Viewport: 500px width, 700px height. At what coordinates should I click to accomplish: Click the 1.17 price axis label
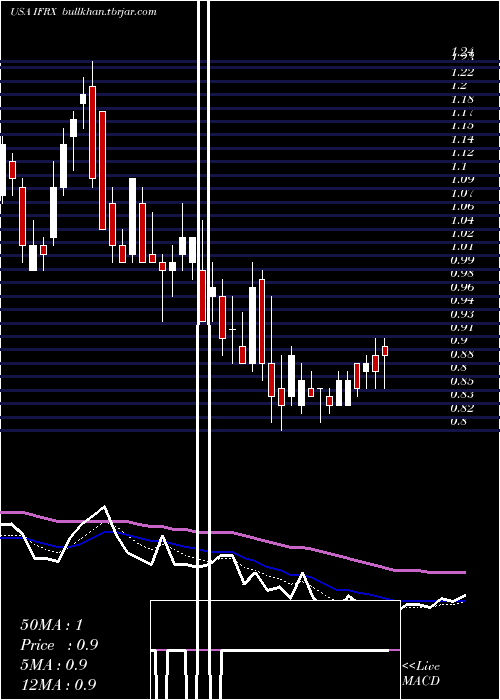[462, 112]
